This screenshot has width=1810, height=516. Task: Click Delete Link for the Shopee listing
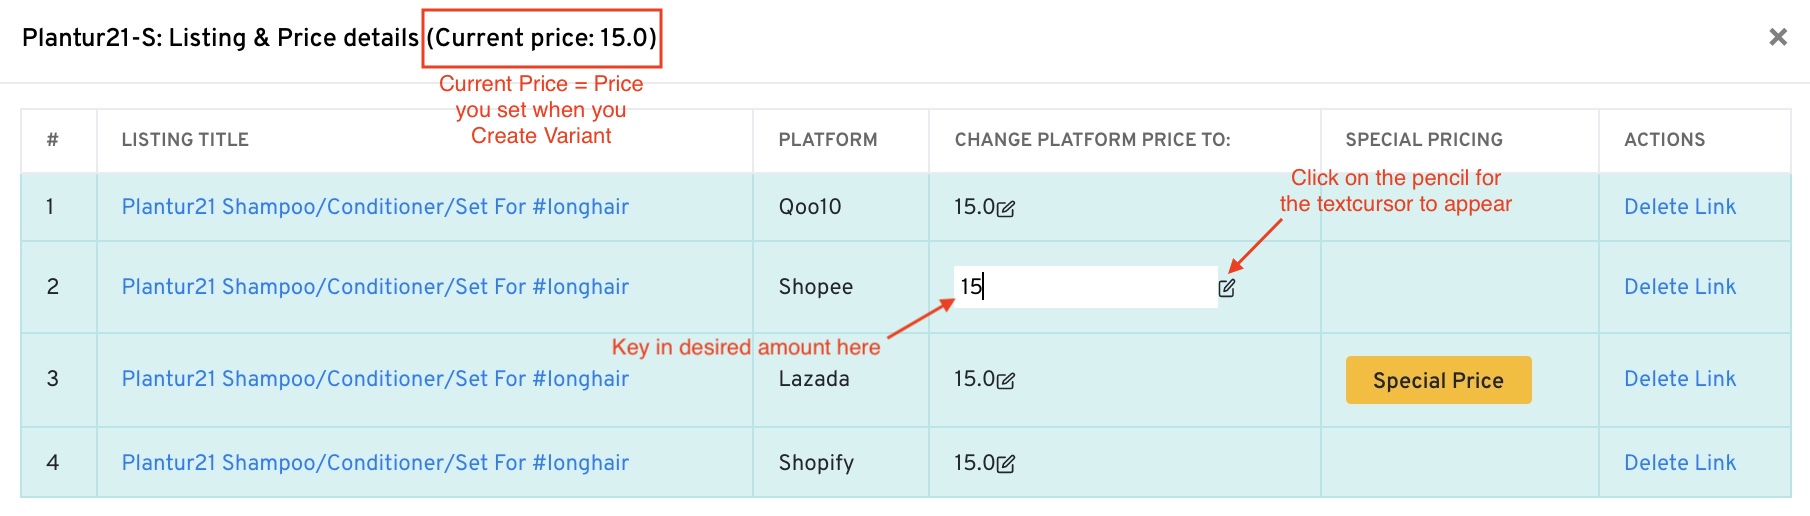(x=1679, y=287)
